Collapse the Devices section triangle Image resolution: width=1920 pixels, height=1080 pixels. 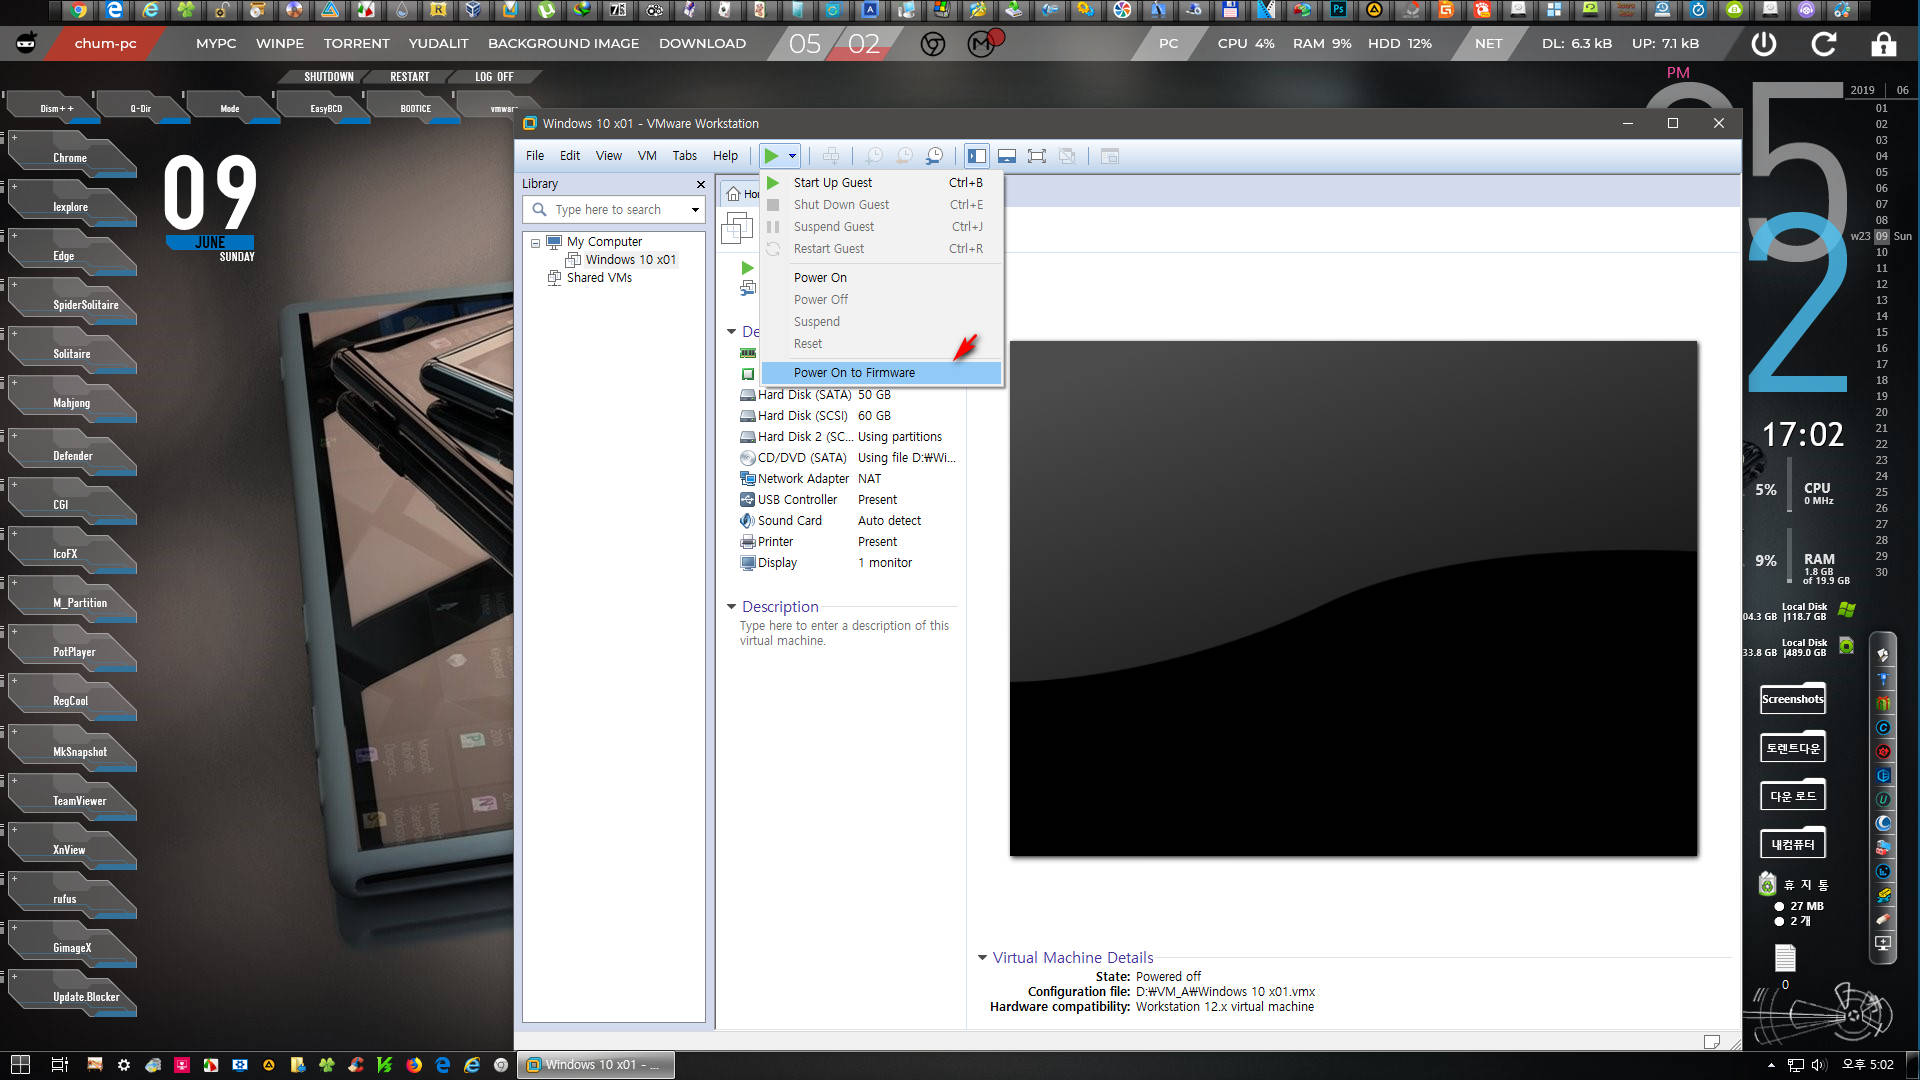pyautogui.click(x=731, y=331)
